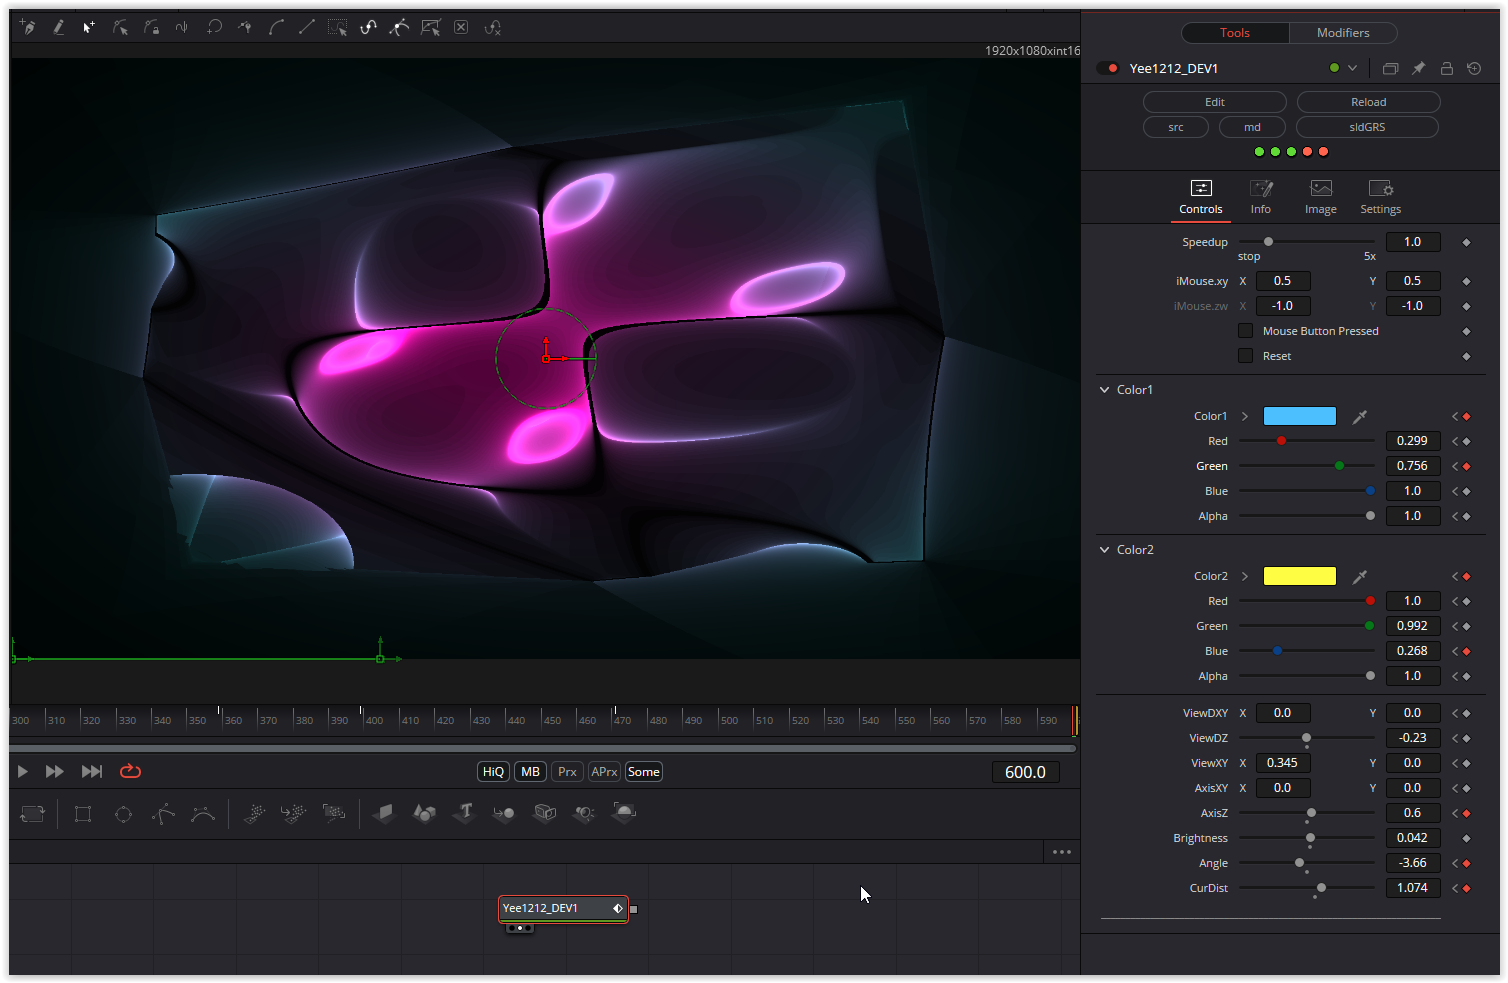Add the Renderer 3D tool
1508x983 pixels.
point(624,814)
